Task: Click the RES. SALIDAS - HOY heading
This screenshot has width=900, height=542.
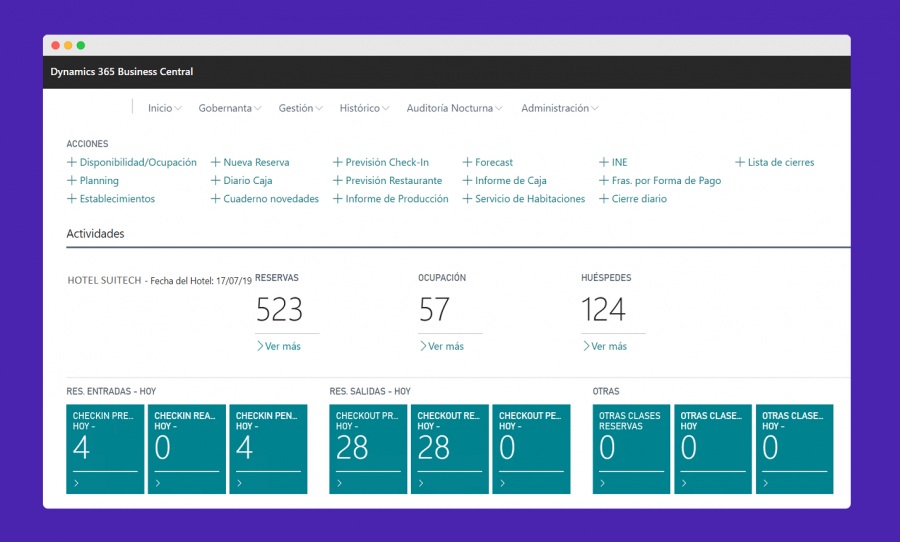Action: (x=370, y=392)
